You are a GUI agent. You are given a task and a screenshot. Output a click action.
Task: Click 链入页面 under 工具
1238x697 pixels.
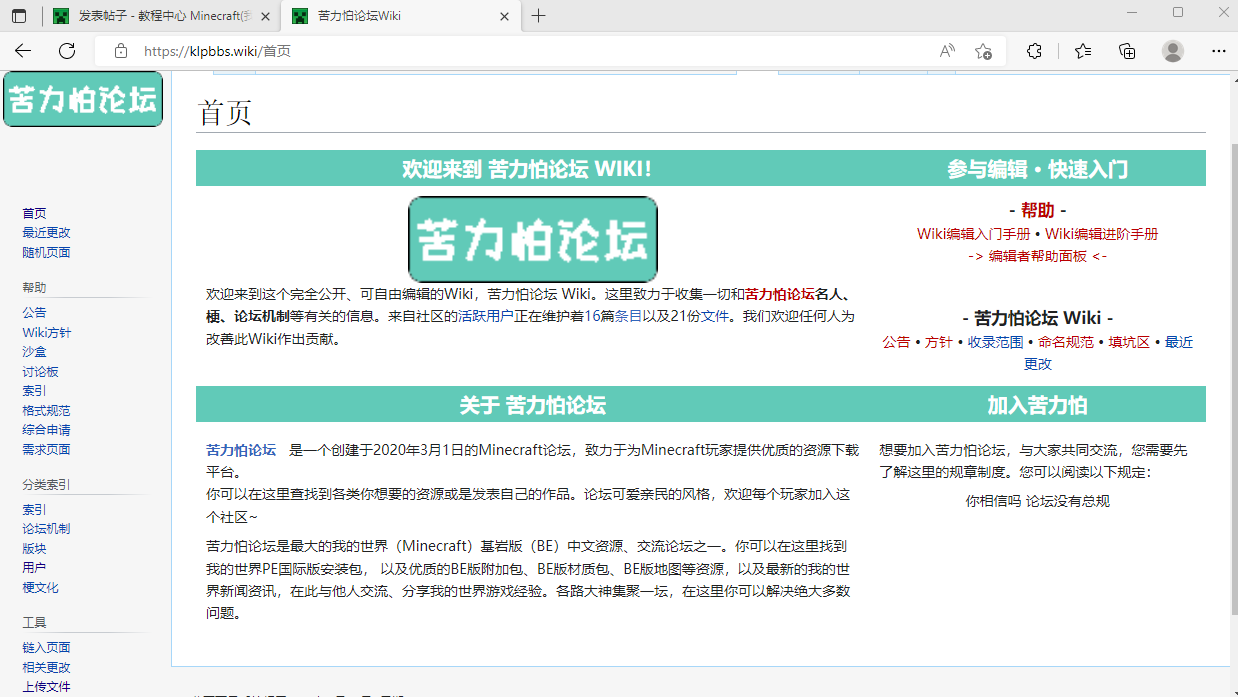47,647
